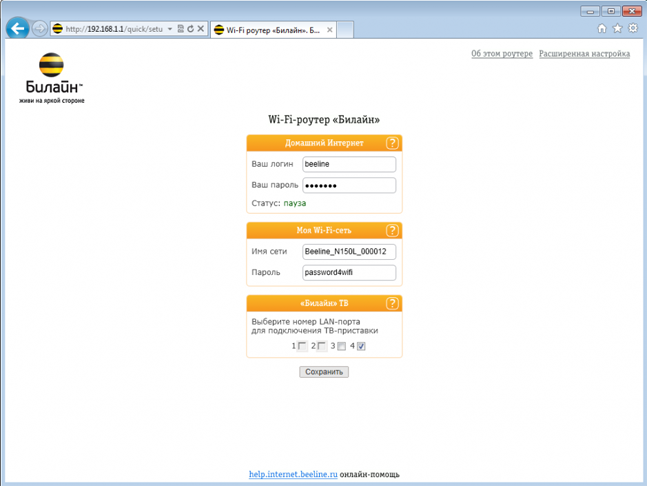Focus the 'Ваш пароль' password field
The width and height of the screenshot is (647, 486).
[x=349, y=185]
